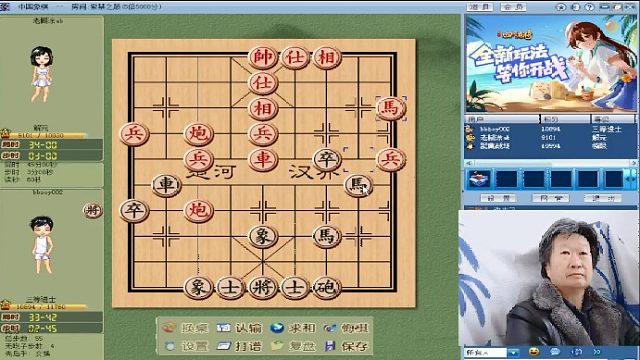Select the highlighted red 馬 on the right
Viewport: 640px width, 360px height.
[x=391, y=108]
